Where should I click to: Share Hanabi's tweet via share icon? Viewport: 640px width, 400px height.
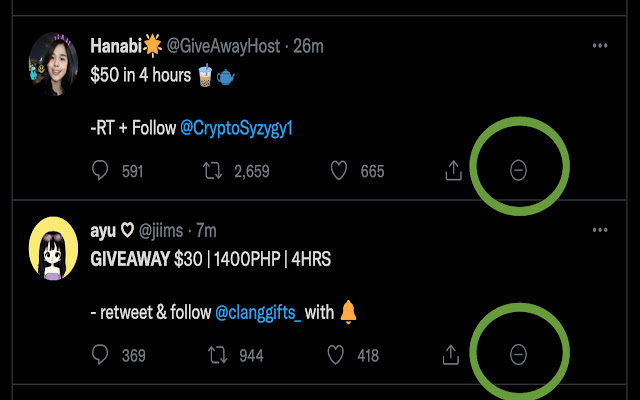(452, 171)
